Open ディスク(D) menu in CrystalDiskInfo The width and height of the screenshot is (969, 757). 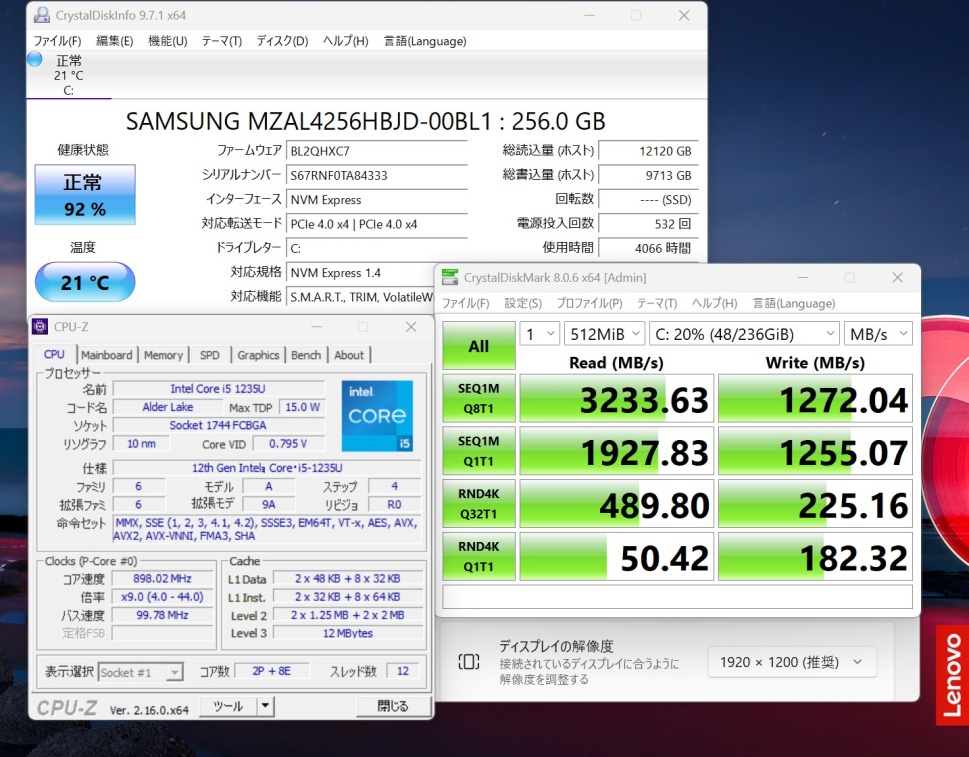tap(282, 41)
